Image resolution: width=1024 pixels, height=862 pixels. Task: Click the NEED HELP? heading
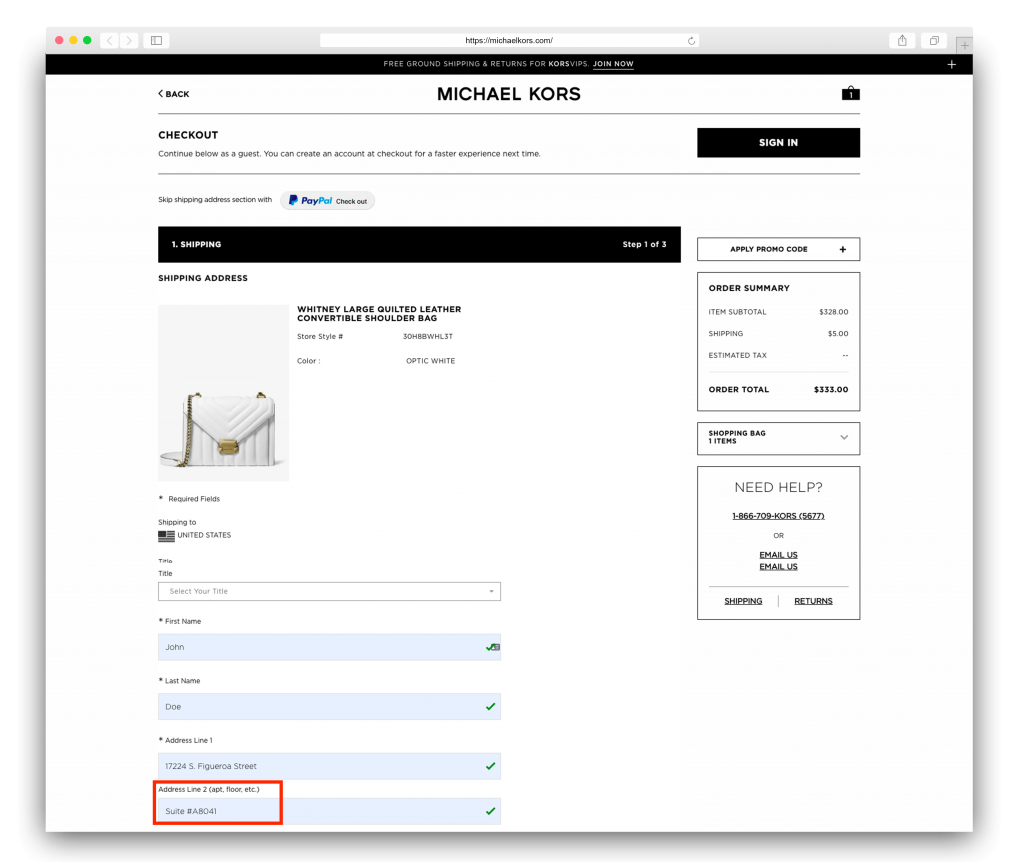coord(778,488)
